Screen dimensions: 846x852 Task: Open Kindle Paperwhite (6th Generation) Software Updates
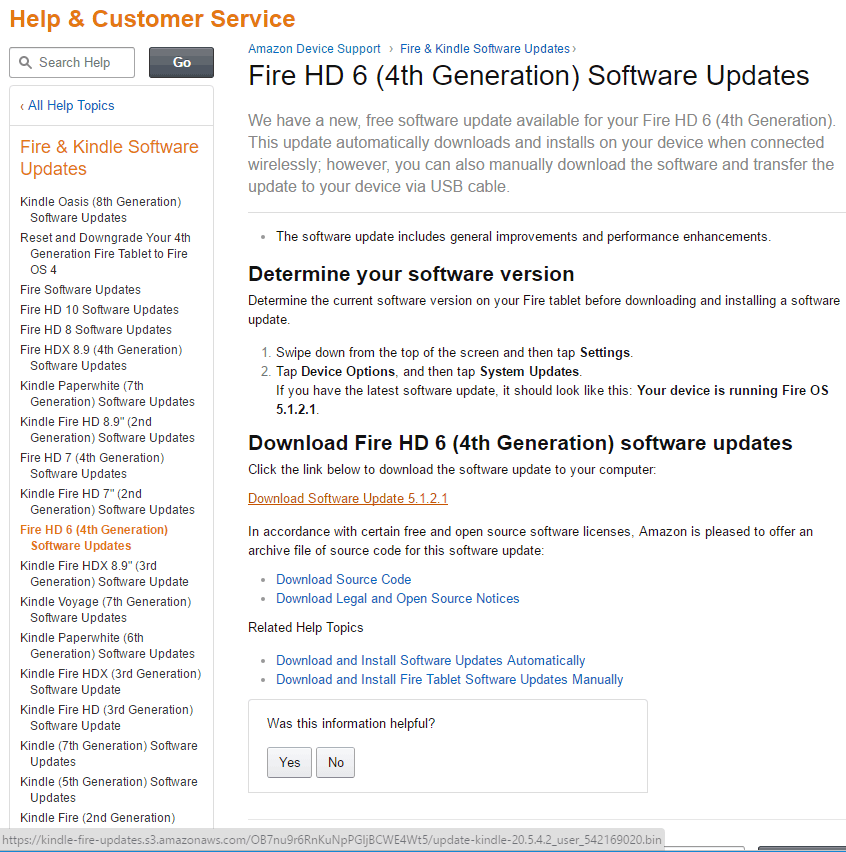point(107,646)
